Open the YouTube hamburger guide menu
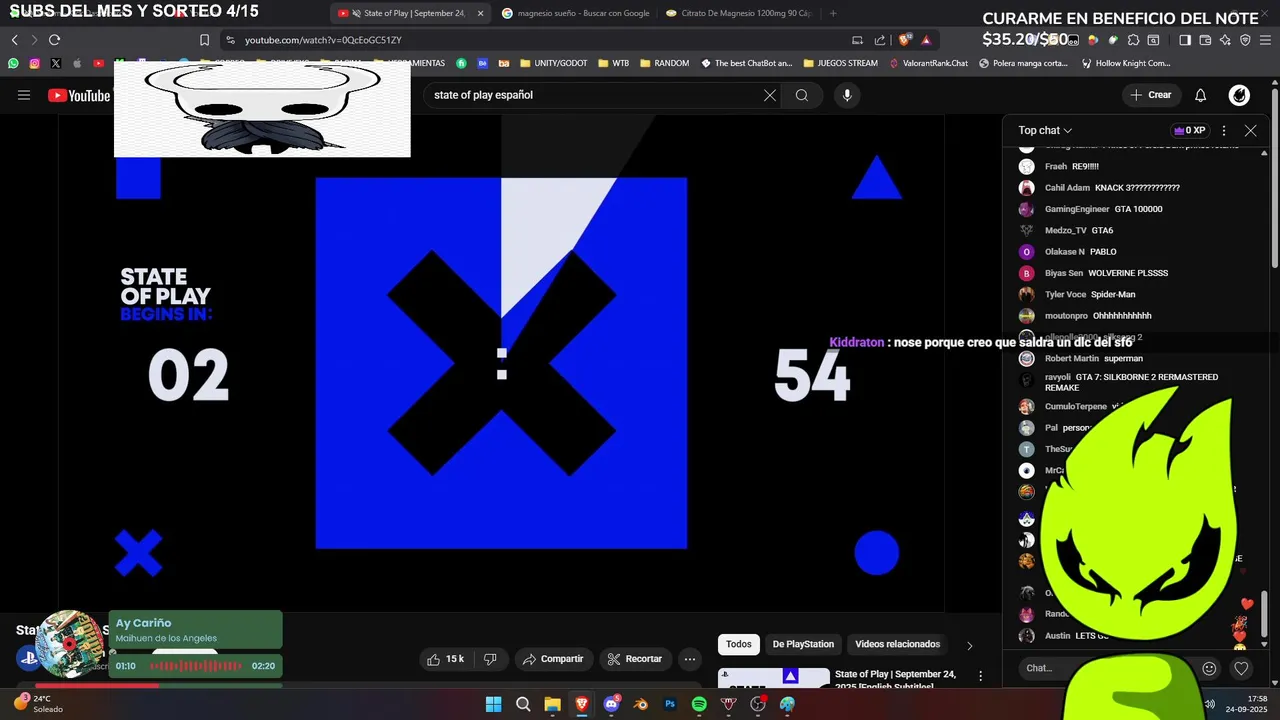The width and height of the screenshot is (1280, 720). click(24, 95)
